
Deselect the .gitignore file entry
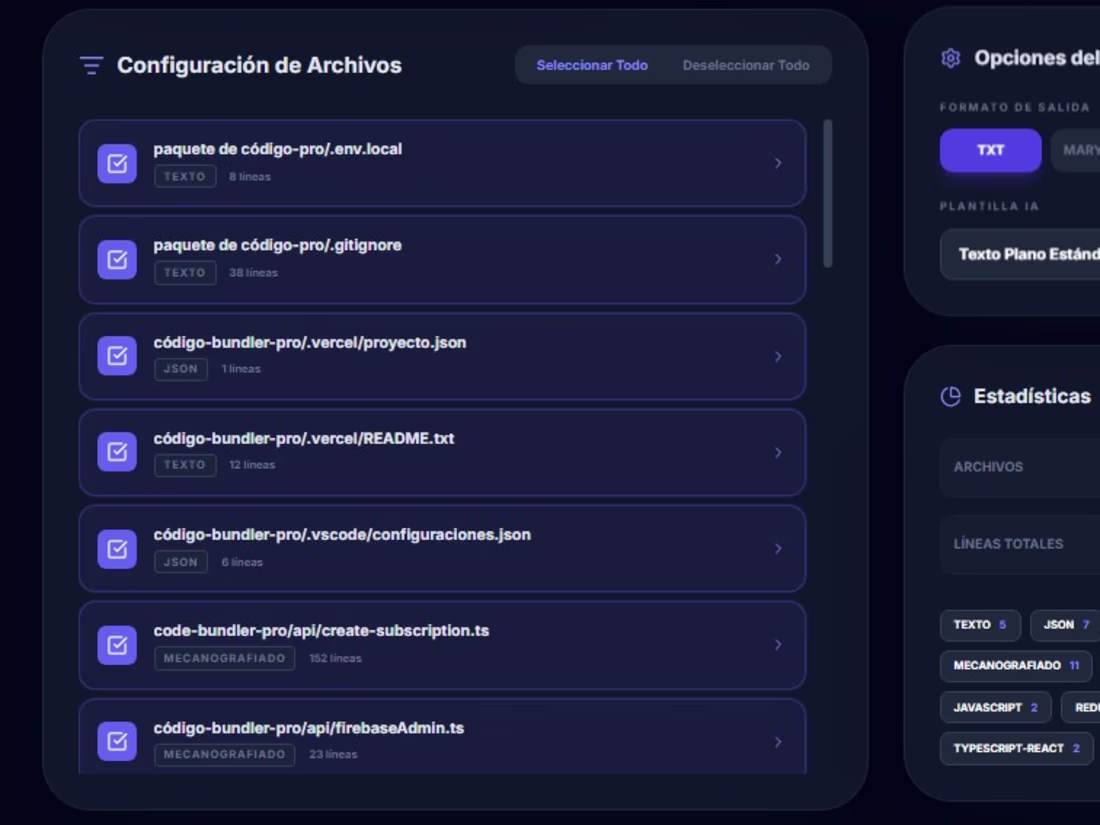click(117, 258)
